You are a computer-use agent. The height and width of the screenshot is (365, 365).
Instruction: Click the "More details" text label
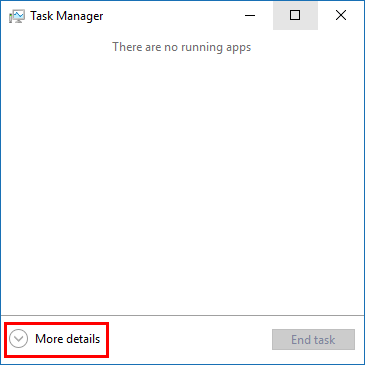(68, 339)
